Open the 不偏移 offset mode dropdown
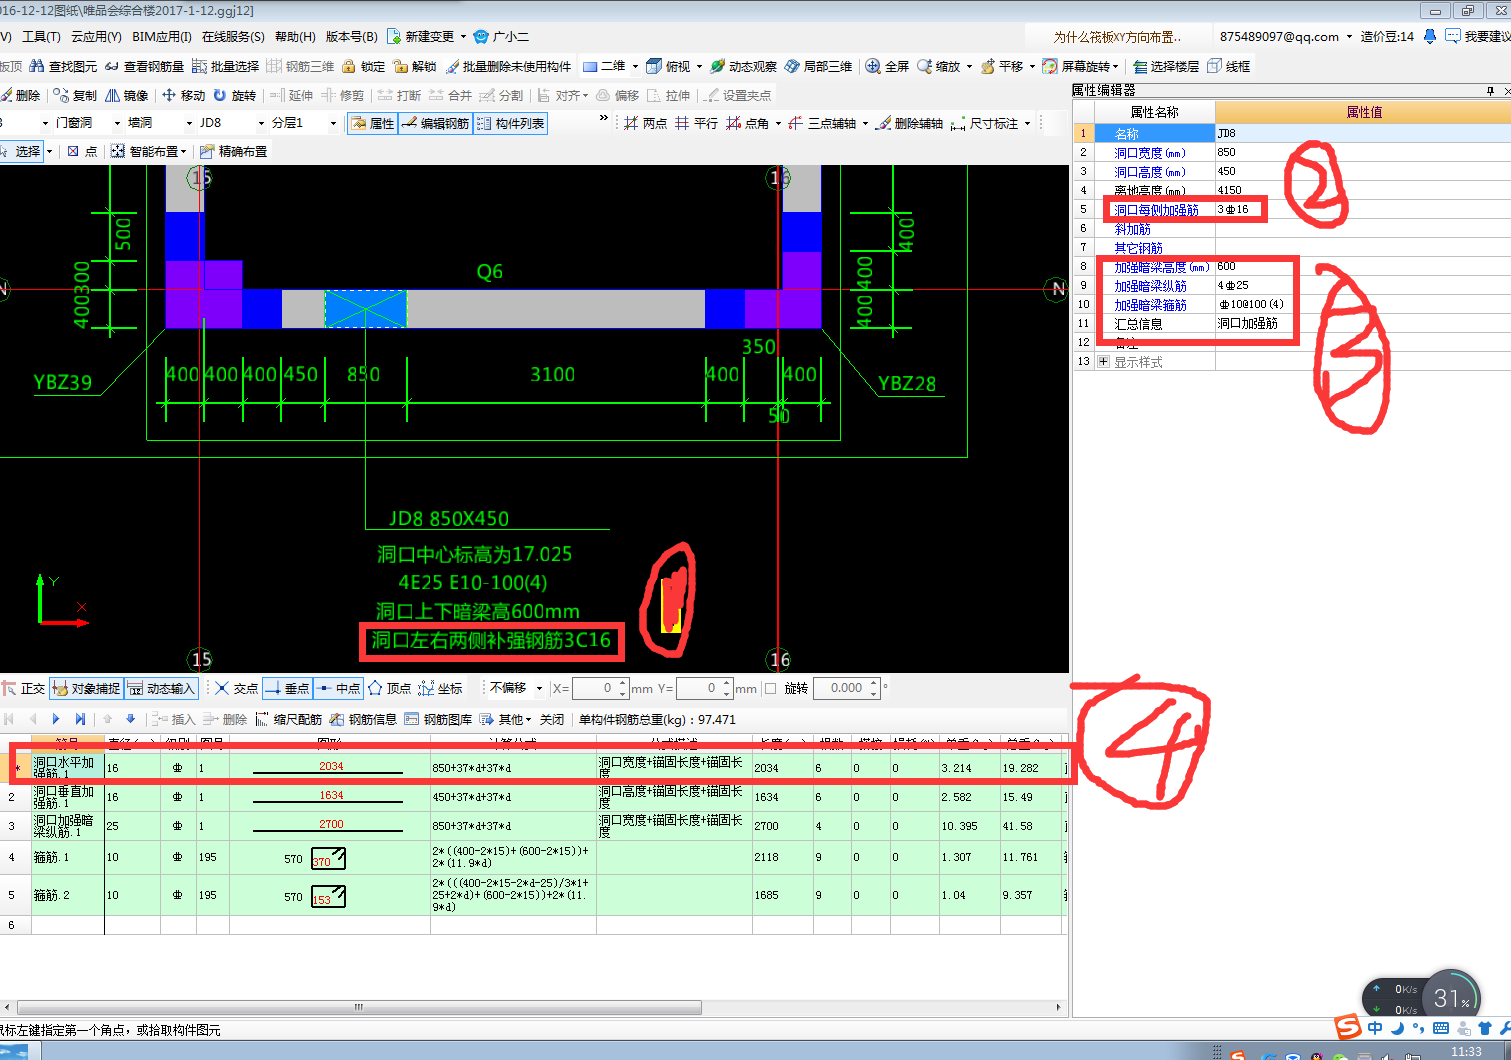 point(539,688)
